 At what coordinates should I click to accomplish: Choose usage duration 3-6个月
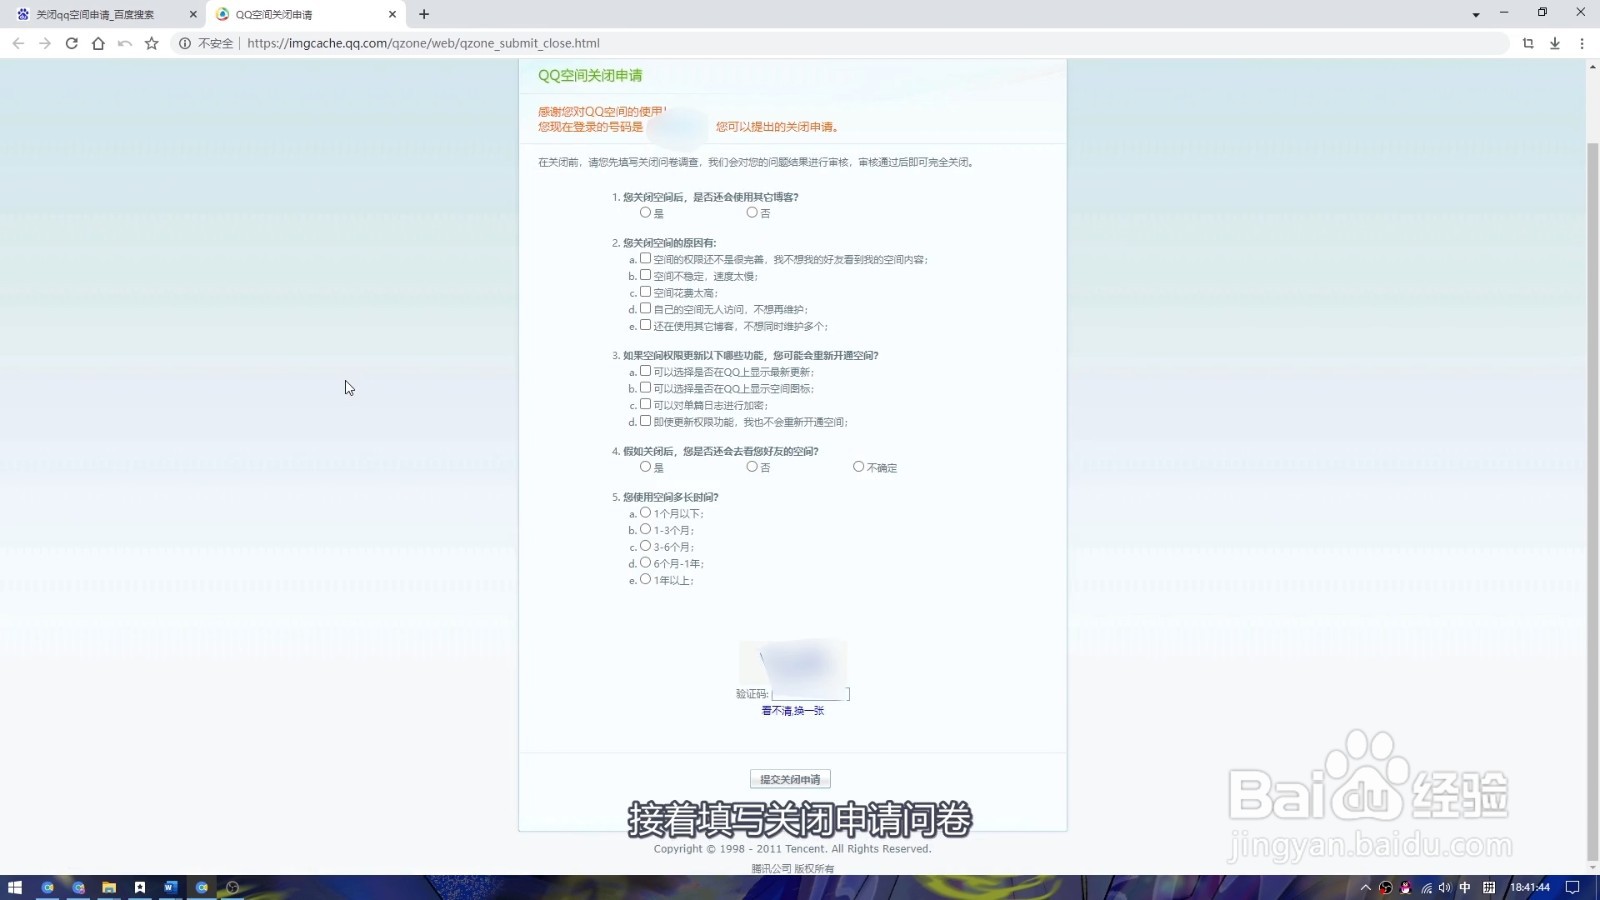(x=645, y=546)
